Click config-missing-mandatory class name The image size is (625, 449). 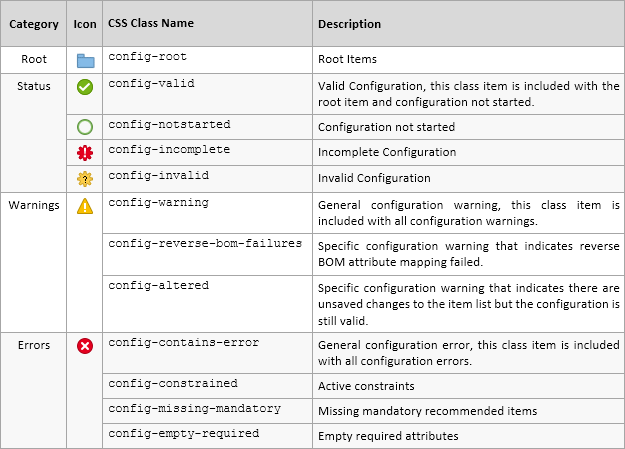[x=194, y=408]
